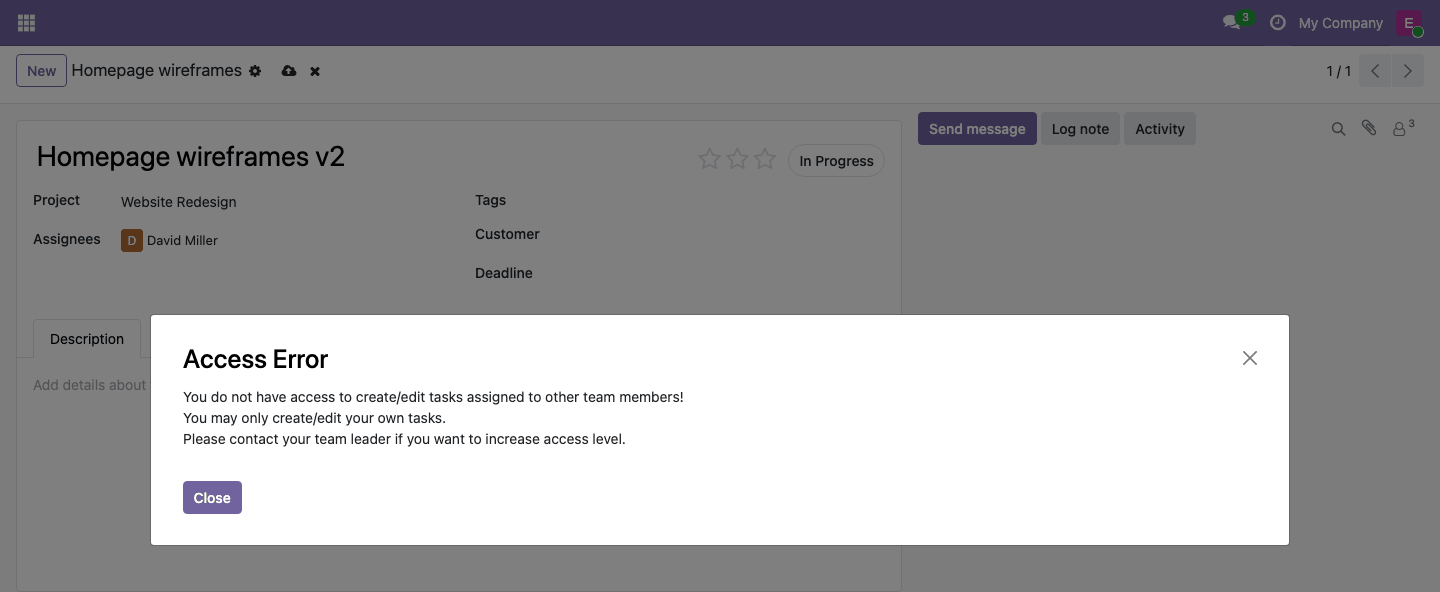Click the Homepage wireframes breadcrumb title
The height and width of the screenshot is (592, 1440).
(157, 71)
